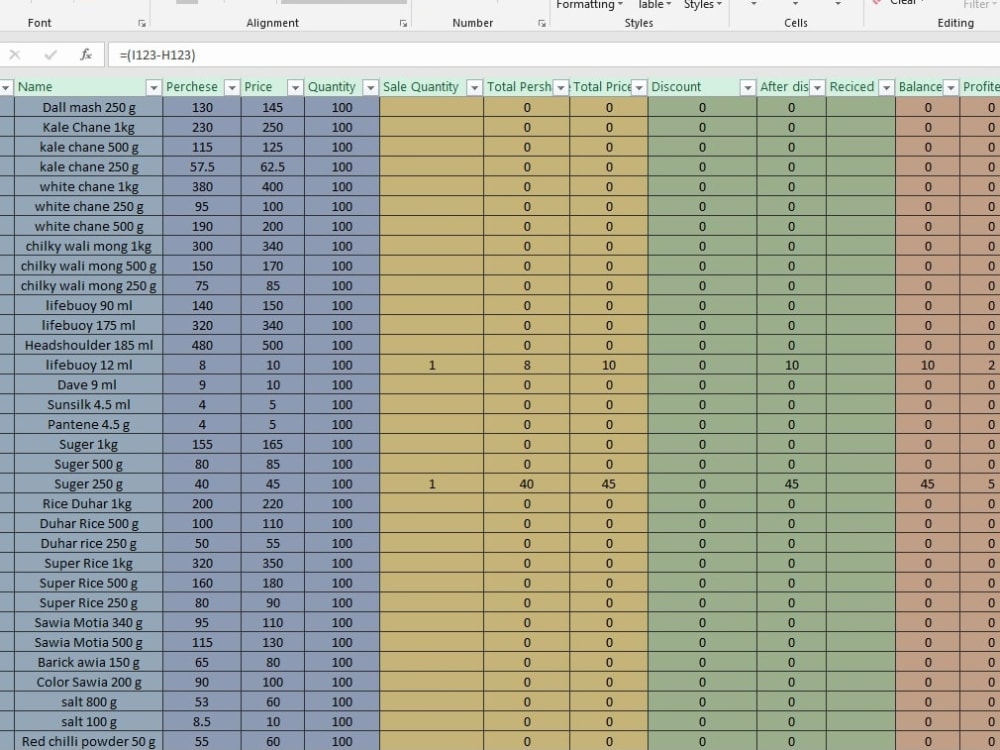Open the Perchese column filter dropdown

(232, 87)
